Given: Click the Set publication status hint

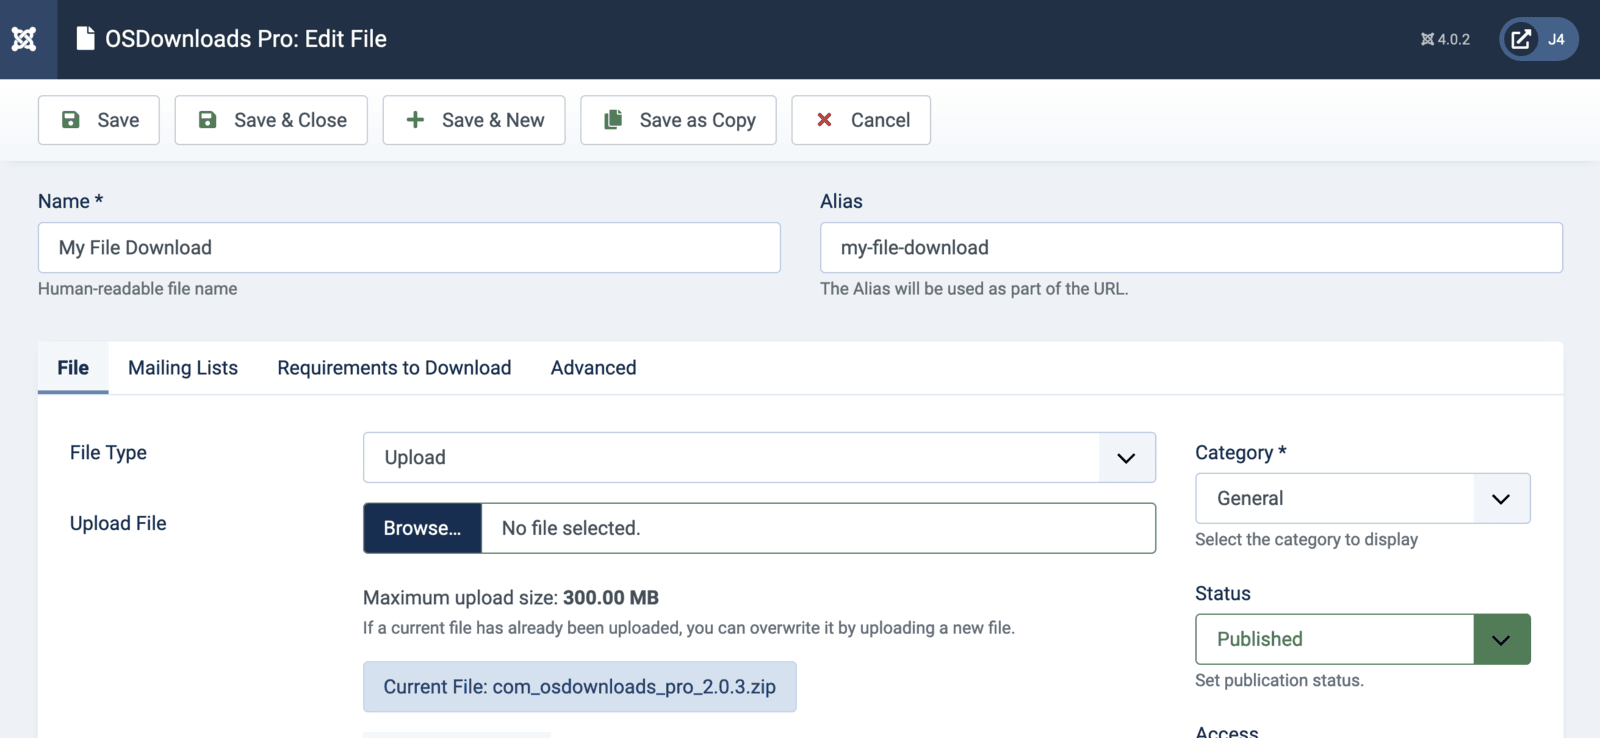Looking at the screenshot, I should (x=1279, y=681).
